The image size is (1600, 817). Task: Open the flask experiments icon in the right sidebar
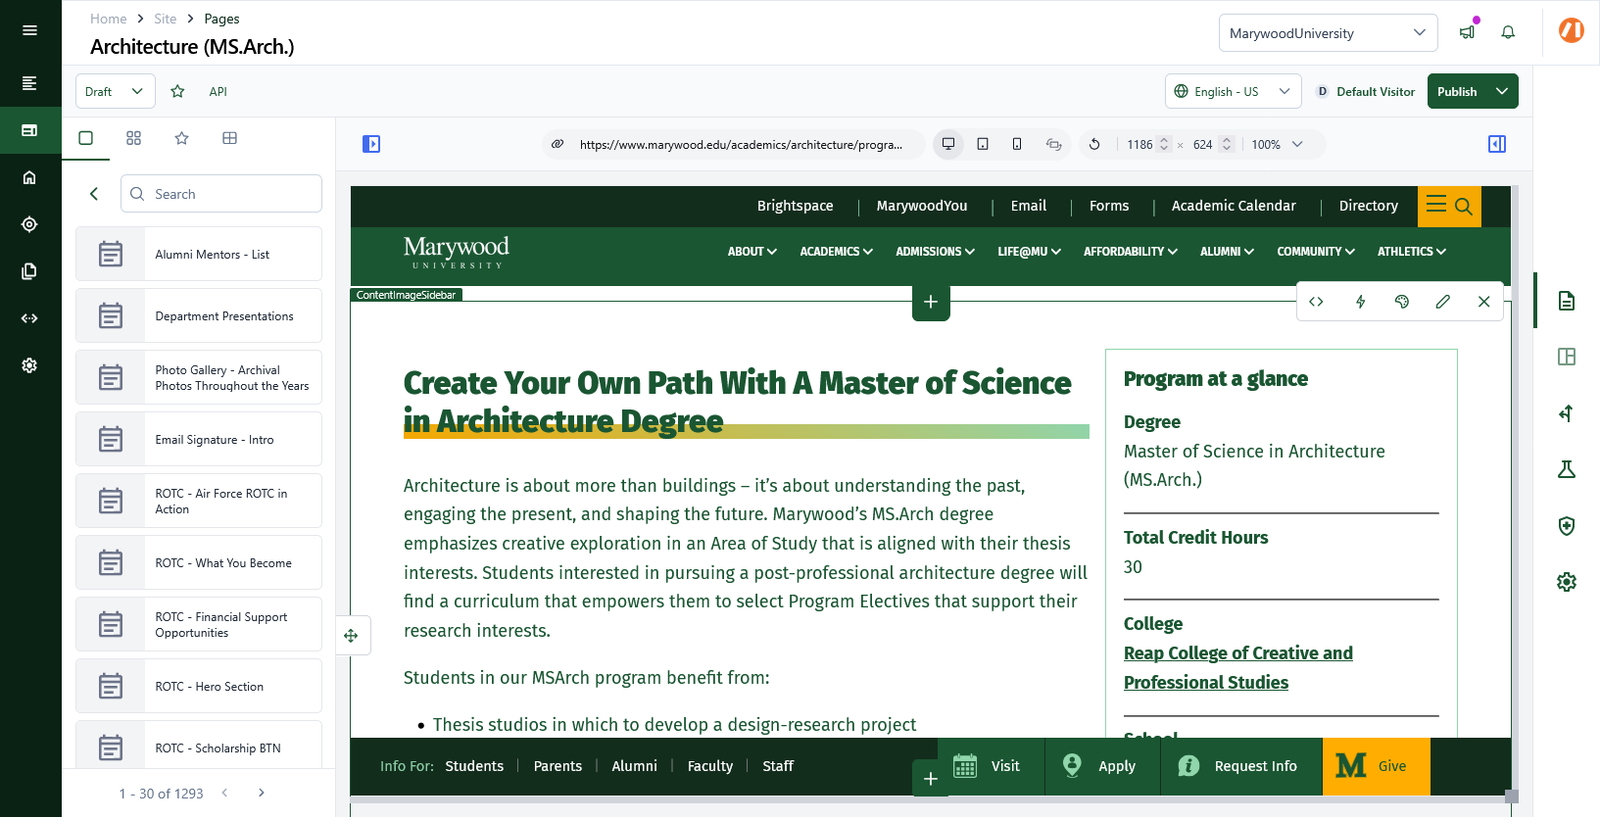click(1567, 469)
